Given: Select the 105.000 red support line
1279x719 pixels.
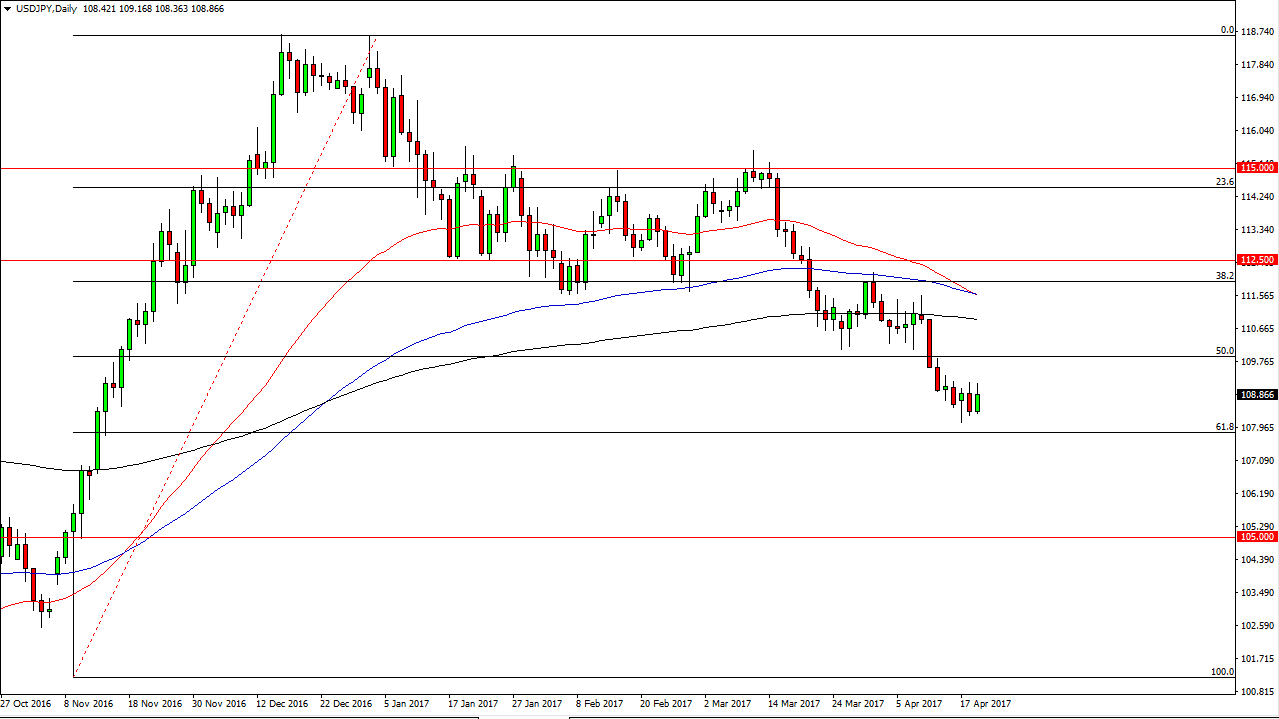Looking at the screenshot, I should [x=600, y=537].
